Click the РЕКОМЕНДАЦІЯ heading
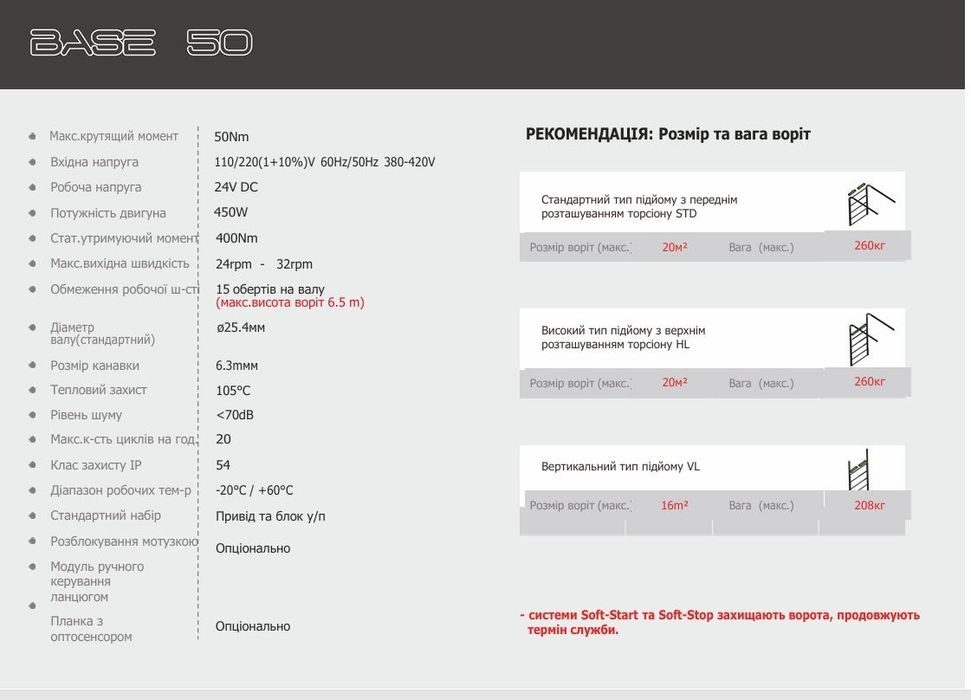Screen dimensions: 971x700 pos(667,134)
